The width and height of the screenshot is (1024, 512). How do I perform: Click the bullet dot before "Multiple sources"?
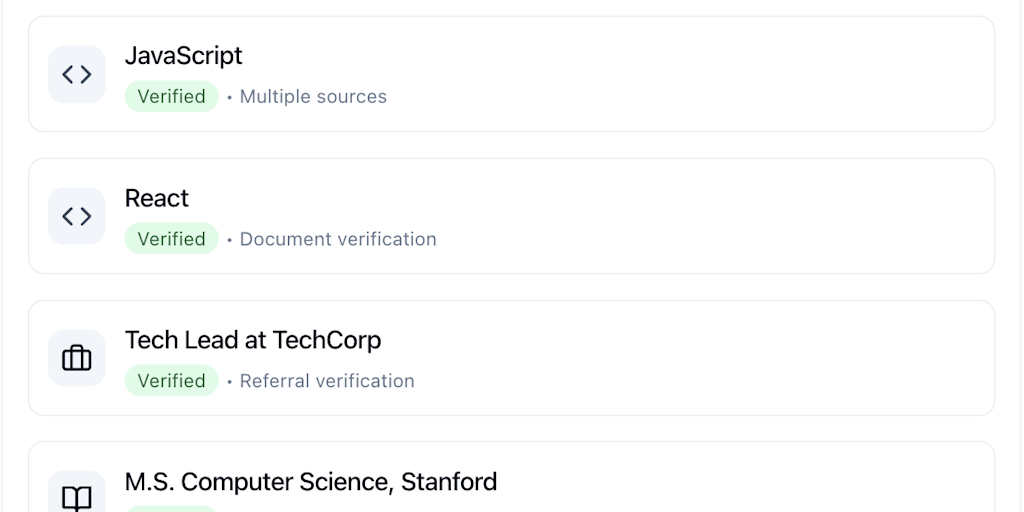pyautogui.click(x=229, y=98)
